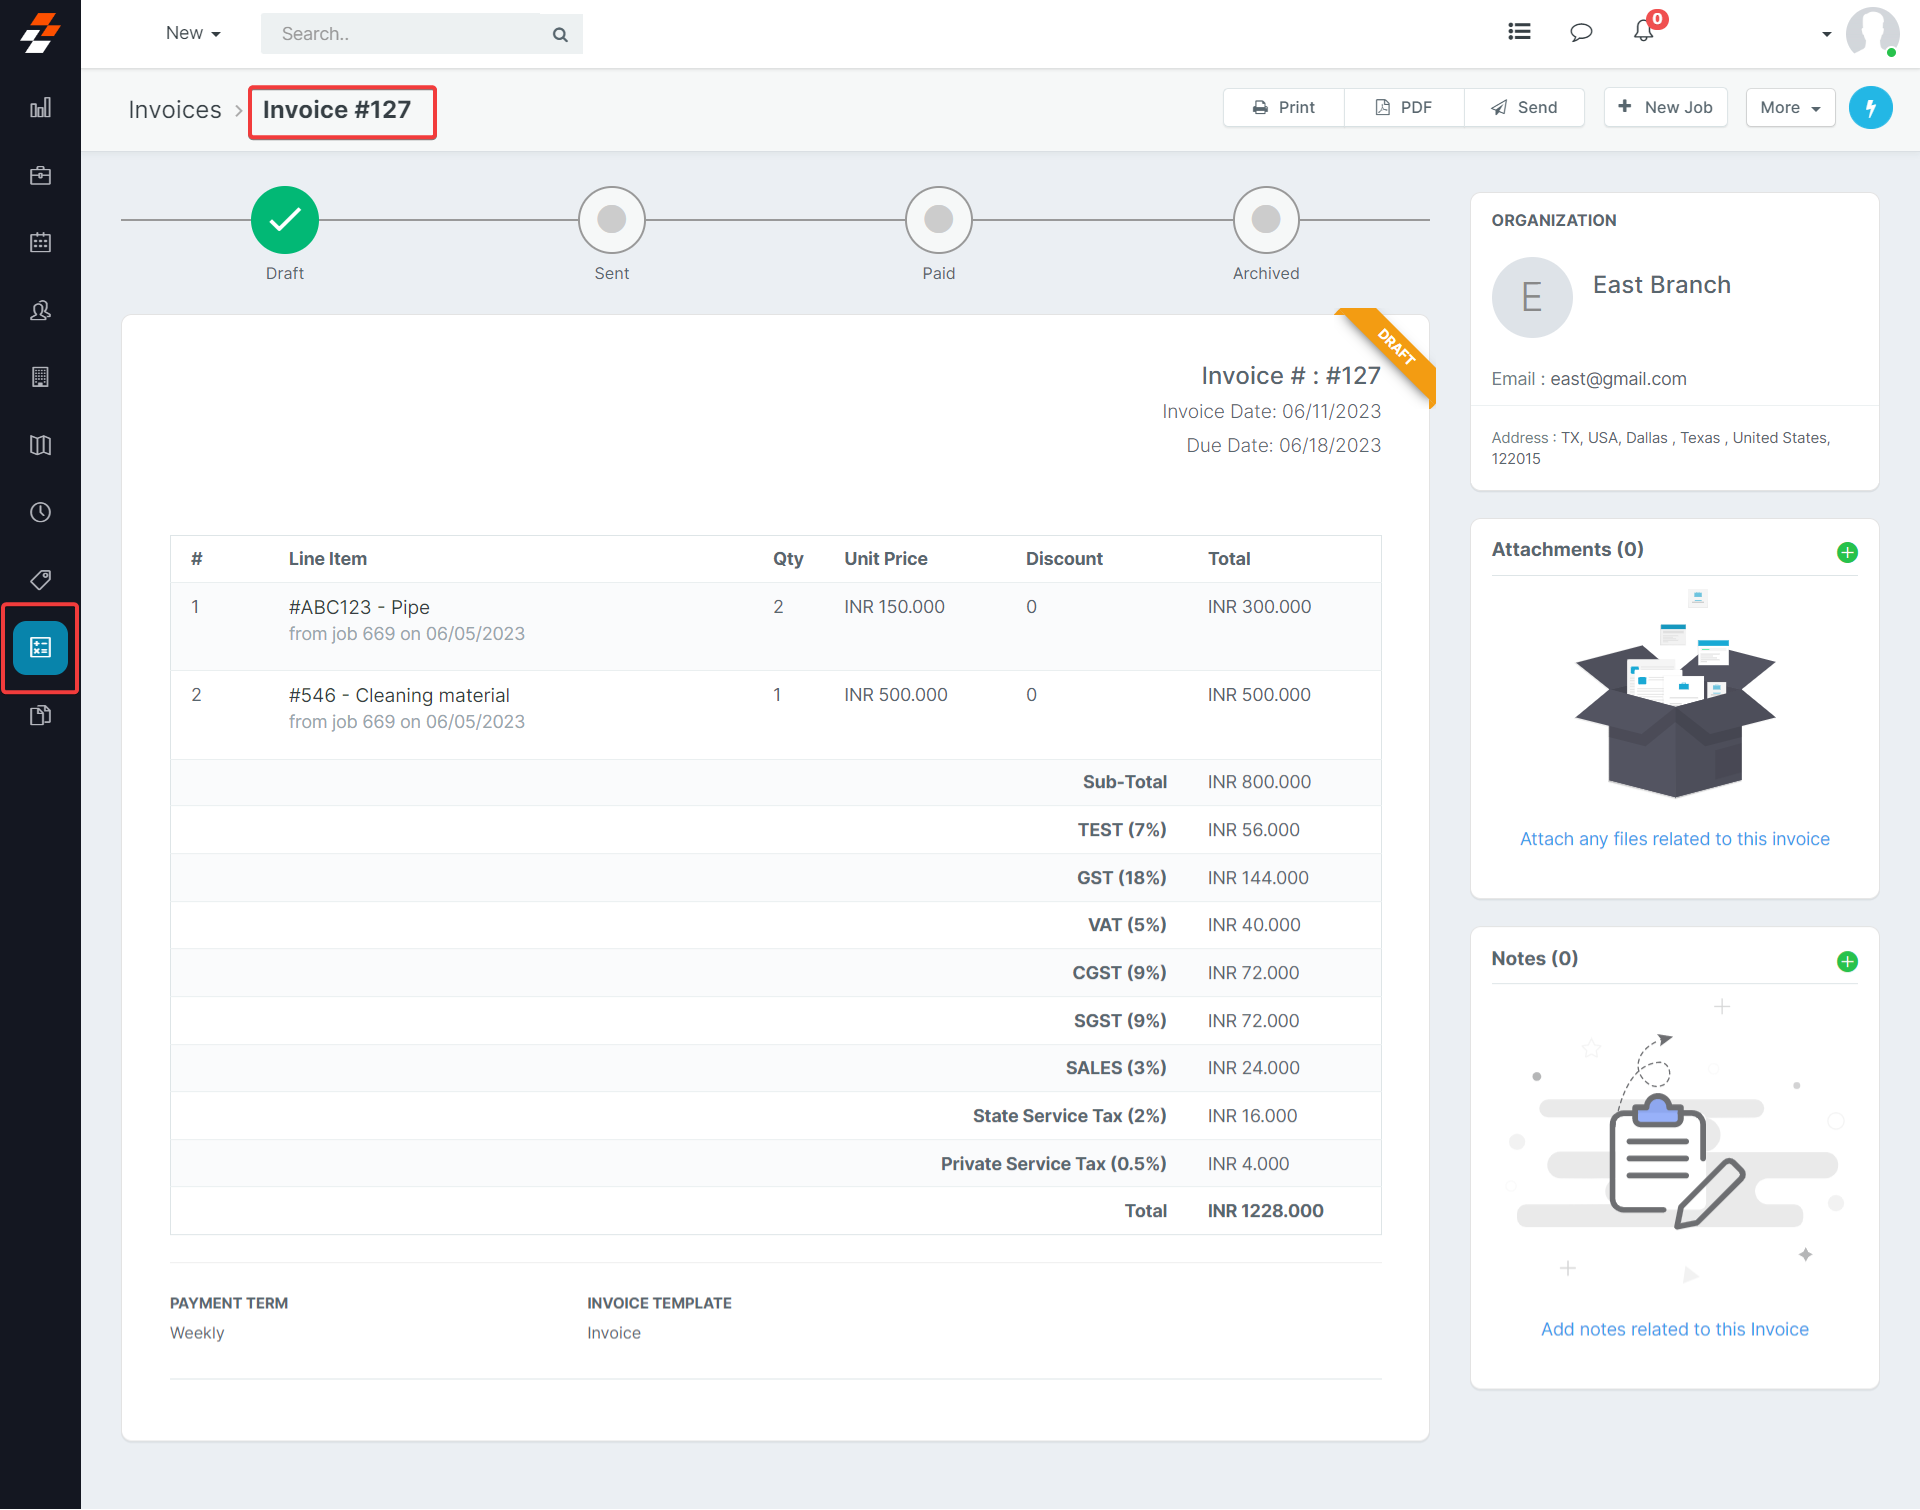
Task: Open the price tag icon in sidebar
Action: click(x=40, y=580)
